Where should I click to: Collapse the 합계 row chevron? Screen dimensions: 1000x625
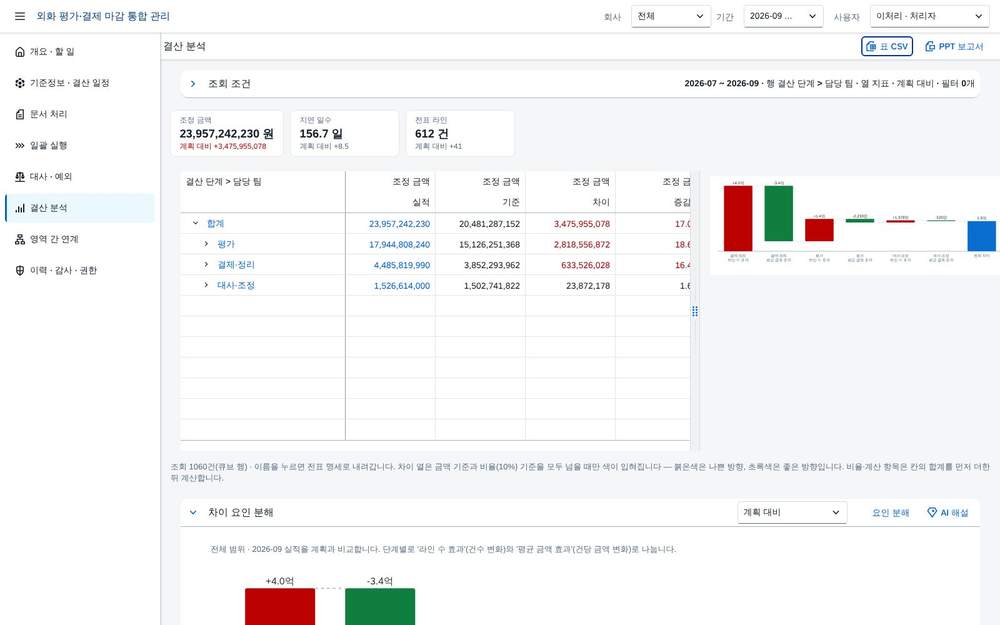pos(195,223)
